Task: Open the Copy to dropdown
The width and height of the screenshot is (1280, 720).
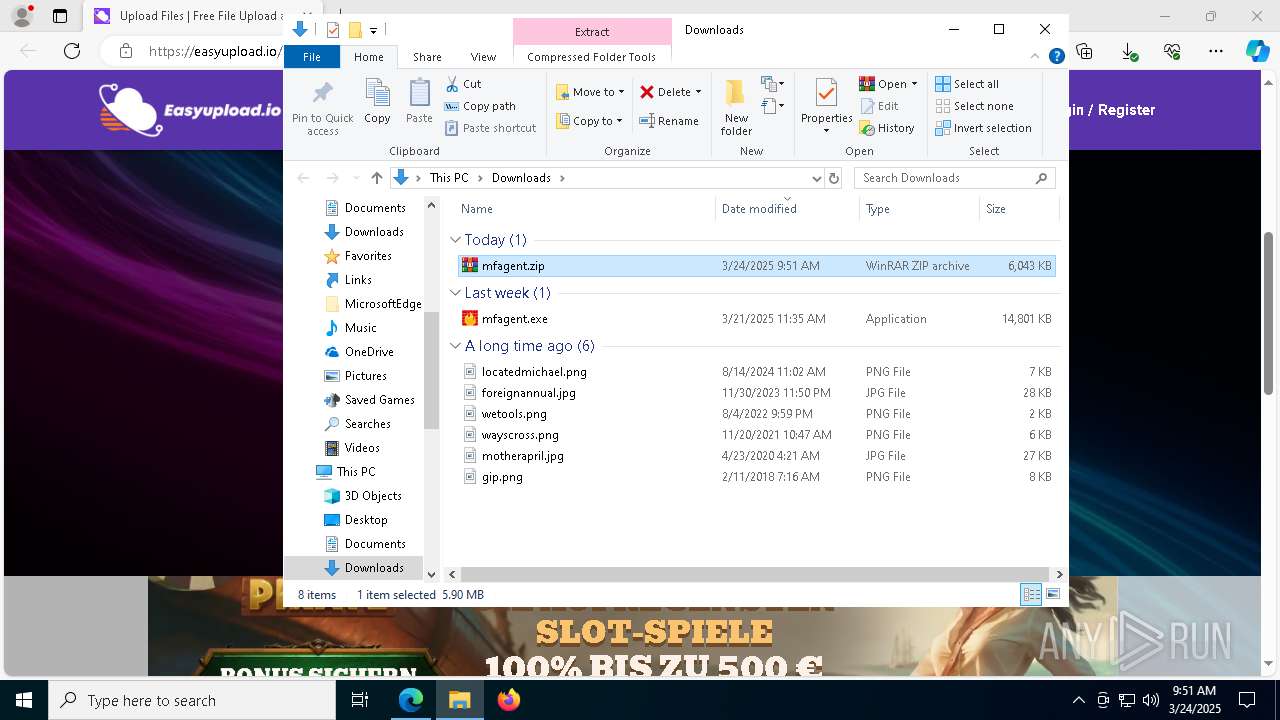Action: click(589, 121)
